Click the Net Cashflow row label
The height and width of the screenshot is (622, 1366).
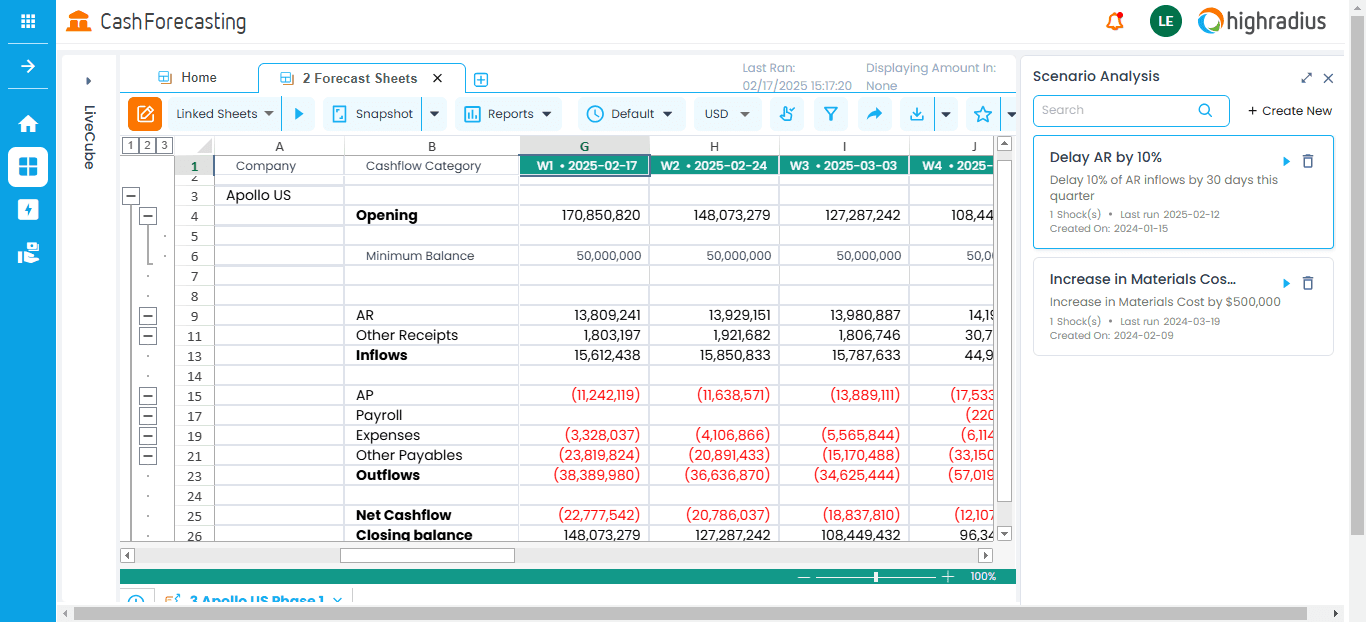coord(403,516)
